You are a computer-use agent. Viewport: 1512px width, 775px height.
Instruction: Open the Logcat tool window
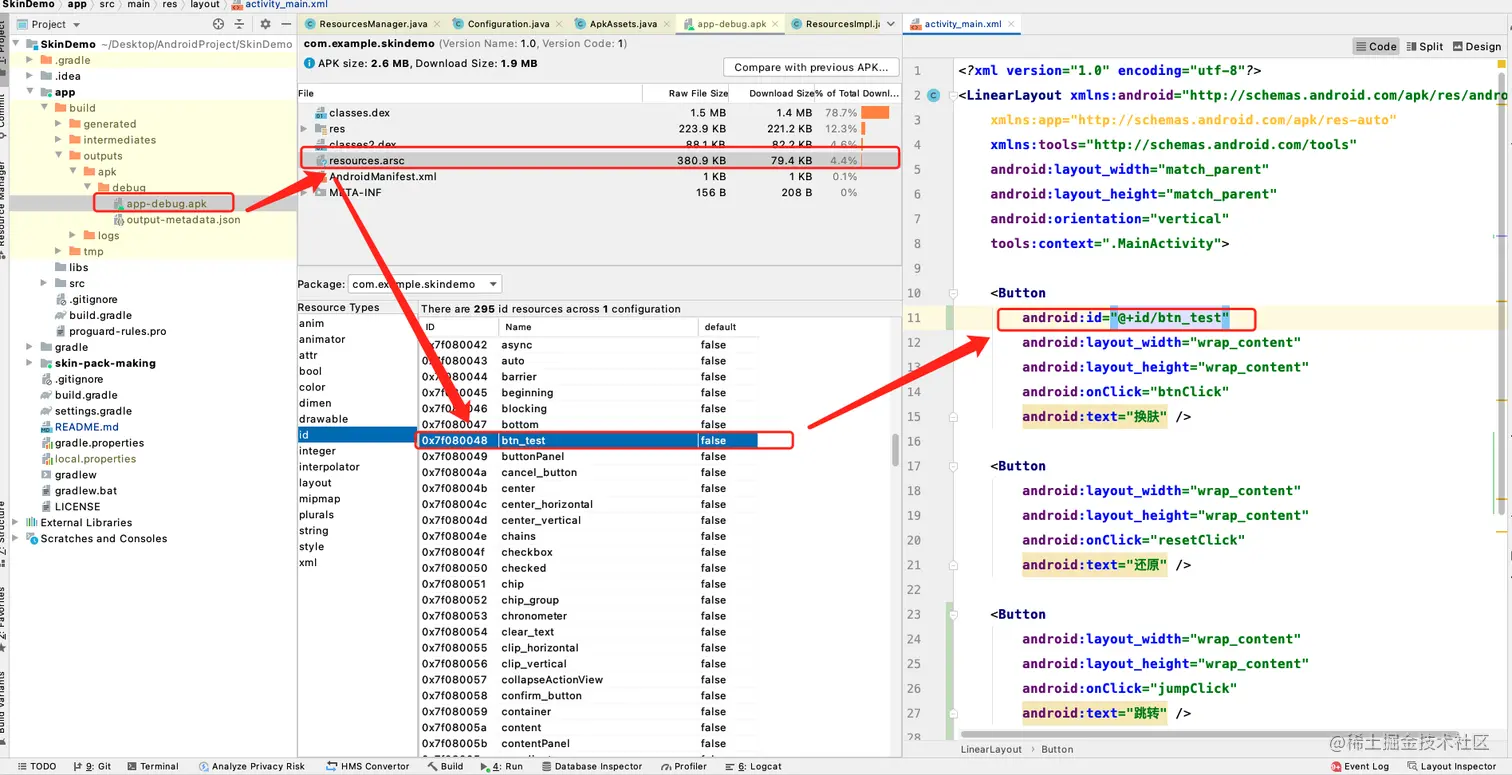(x=752, y=766)
